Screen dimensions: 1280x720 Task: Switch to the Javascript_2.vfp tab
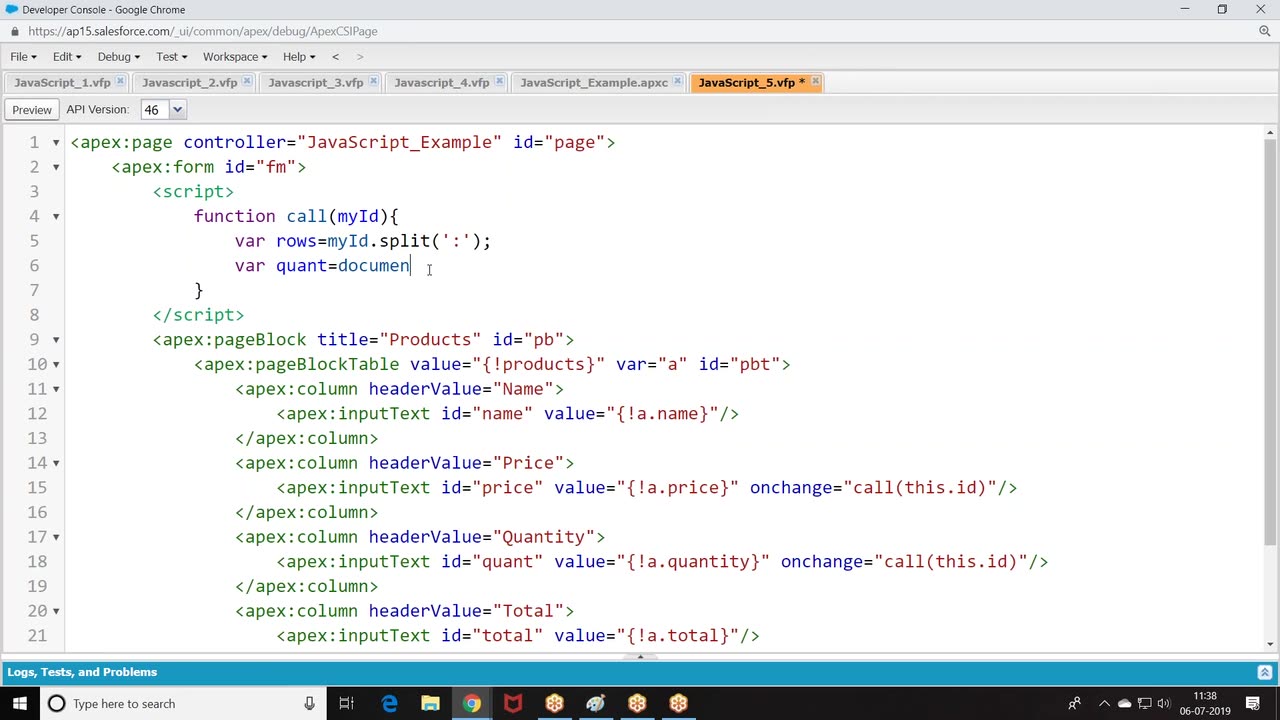tap(189, 82)
